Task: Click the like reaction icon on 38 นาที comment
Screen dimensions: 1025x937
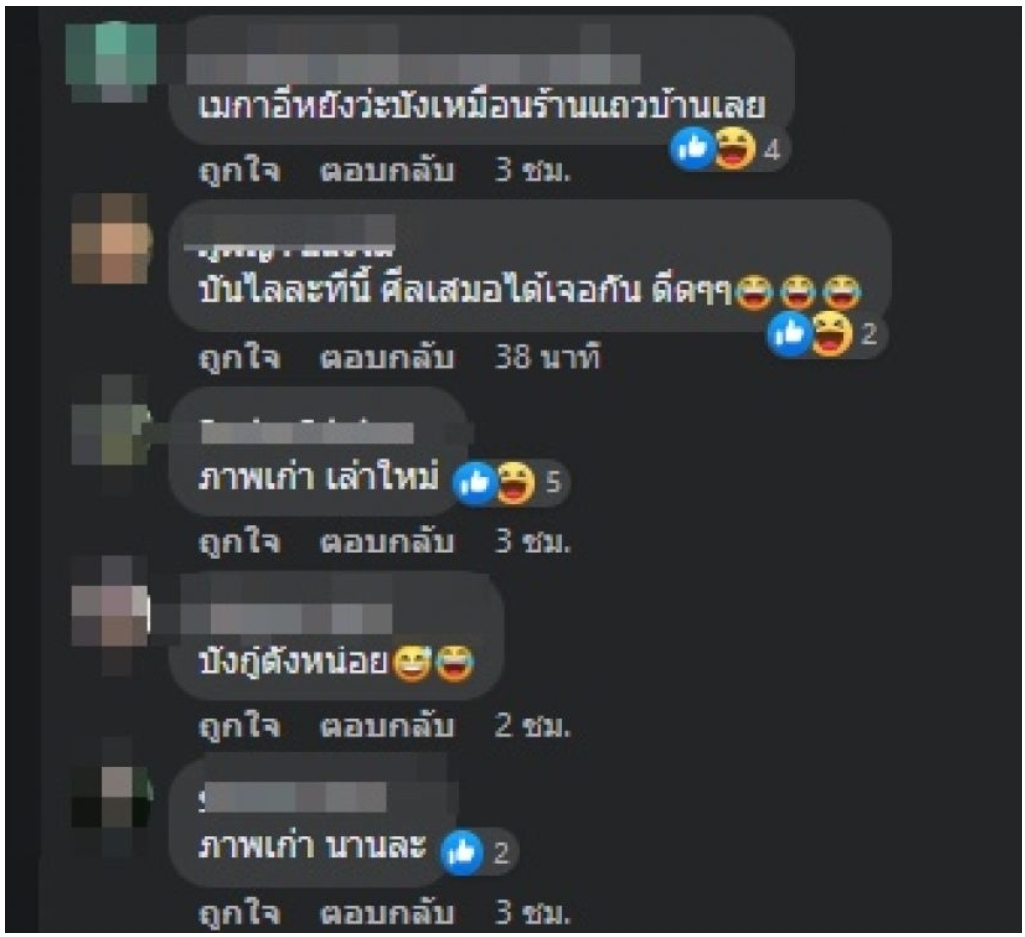Action: click(x=790, y=334)
